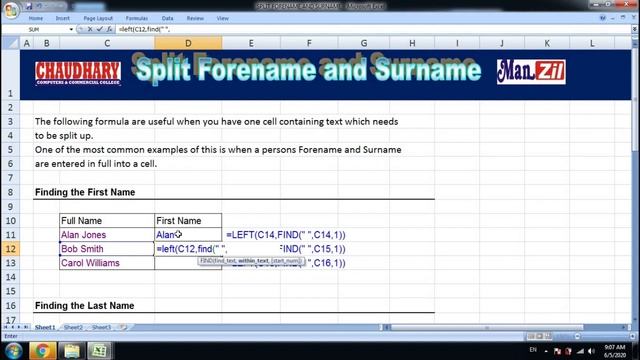Select the 'Bob Smith' cell
The width and height of the screenshot is (640, 360).
(x=107, y=249)
